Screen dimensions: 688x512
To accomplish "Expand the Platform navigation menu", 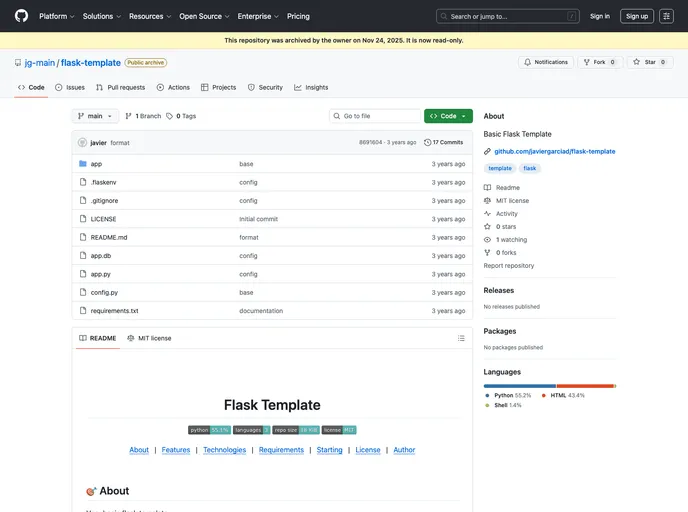I will tap(57, 16).
